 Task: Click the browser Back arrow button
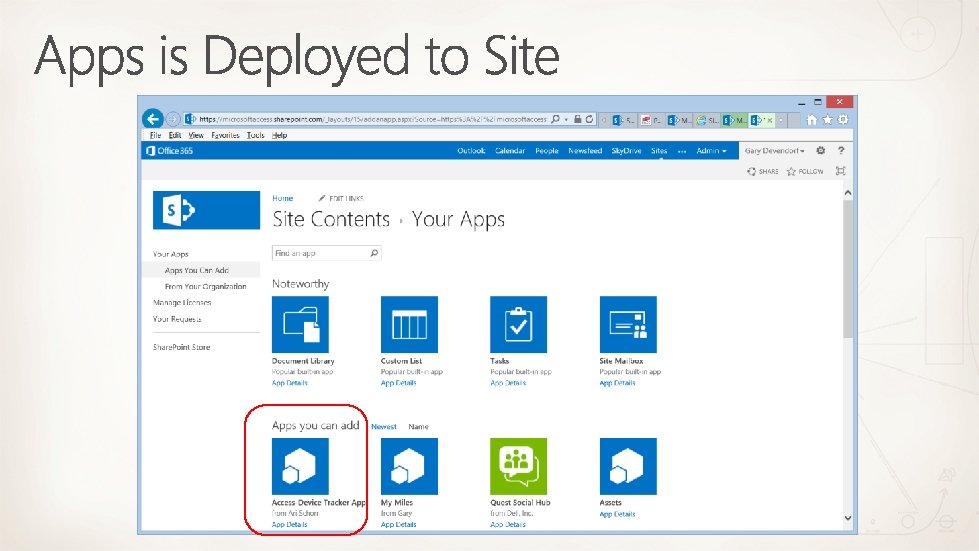[152, 119]
